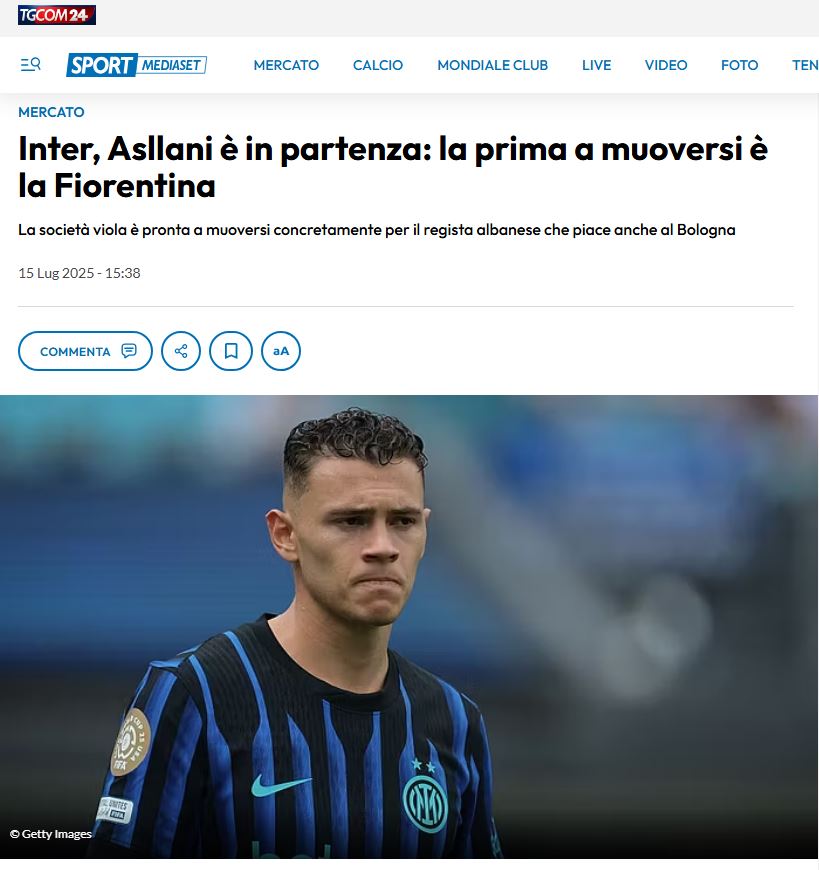Share the article via share icon
819x870 pixels.
pos(181,351)
